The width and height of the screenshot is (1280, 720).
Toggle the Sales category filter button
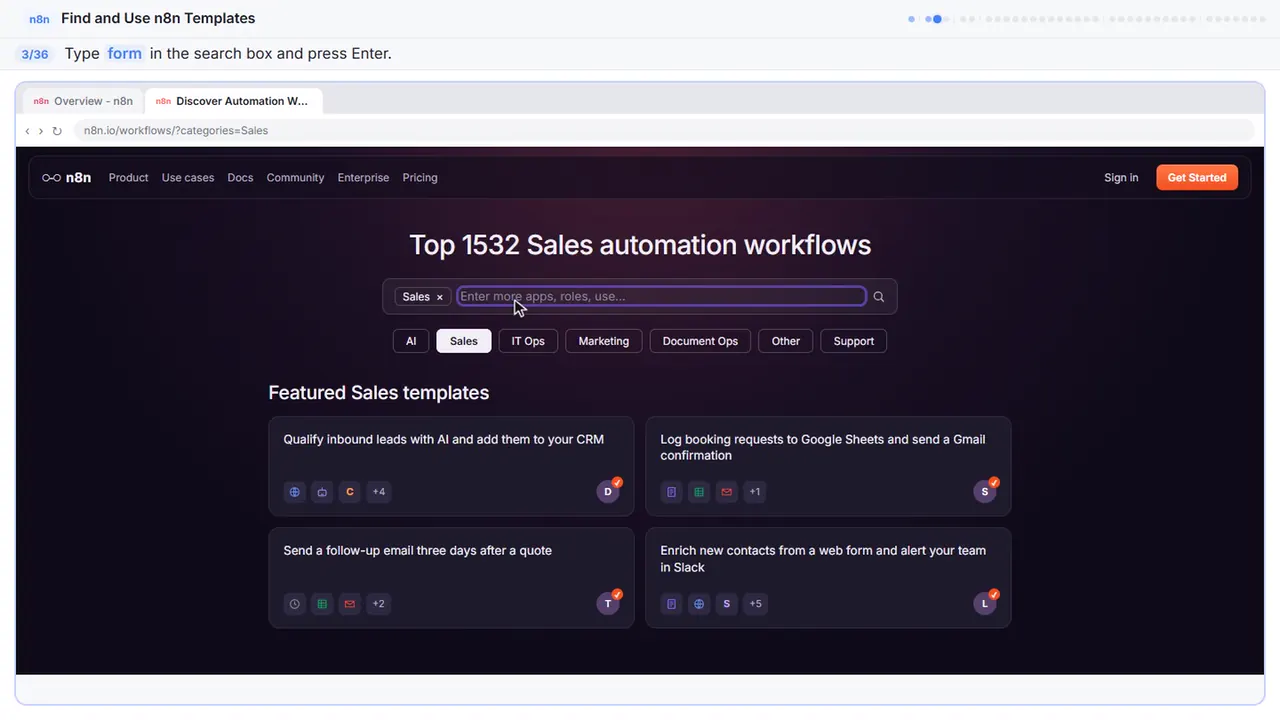coord(464,341)
